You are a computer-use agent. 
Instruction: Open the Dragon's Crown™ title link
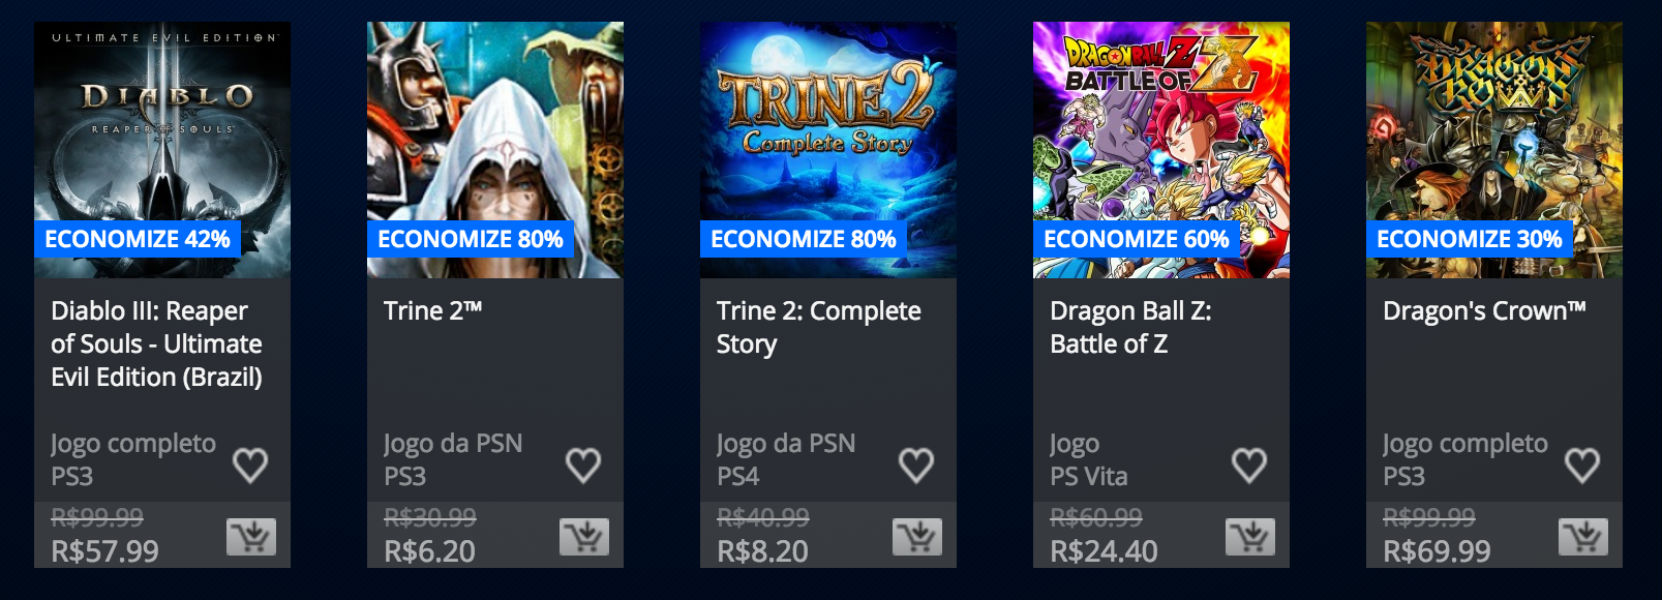point(1485,311)
